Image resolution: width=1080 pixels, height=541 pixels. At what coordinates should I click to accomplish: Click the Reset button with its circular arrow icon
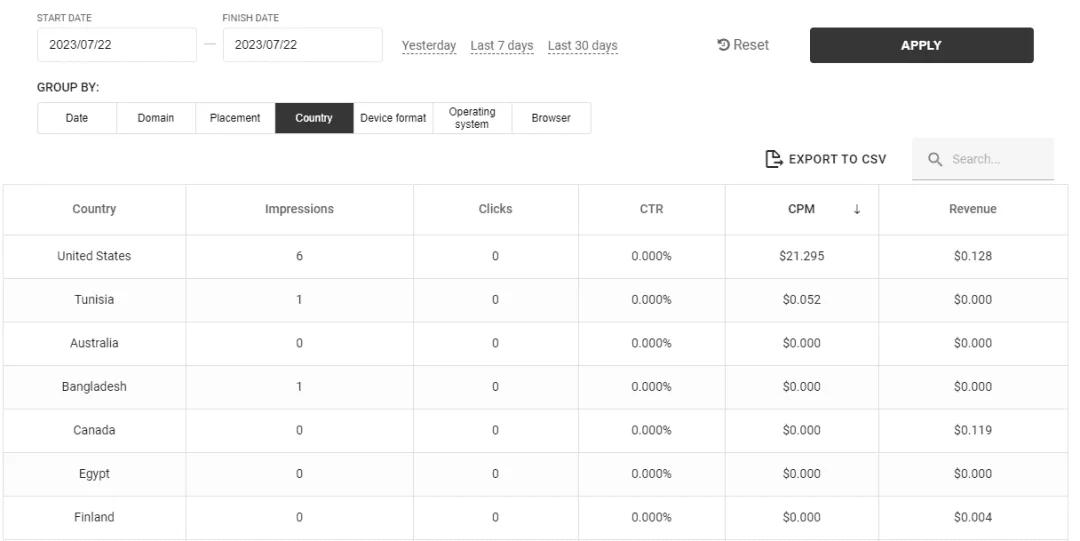[742, 45]
